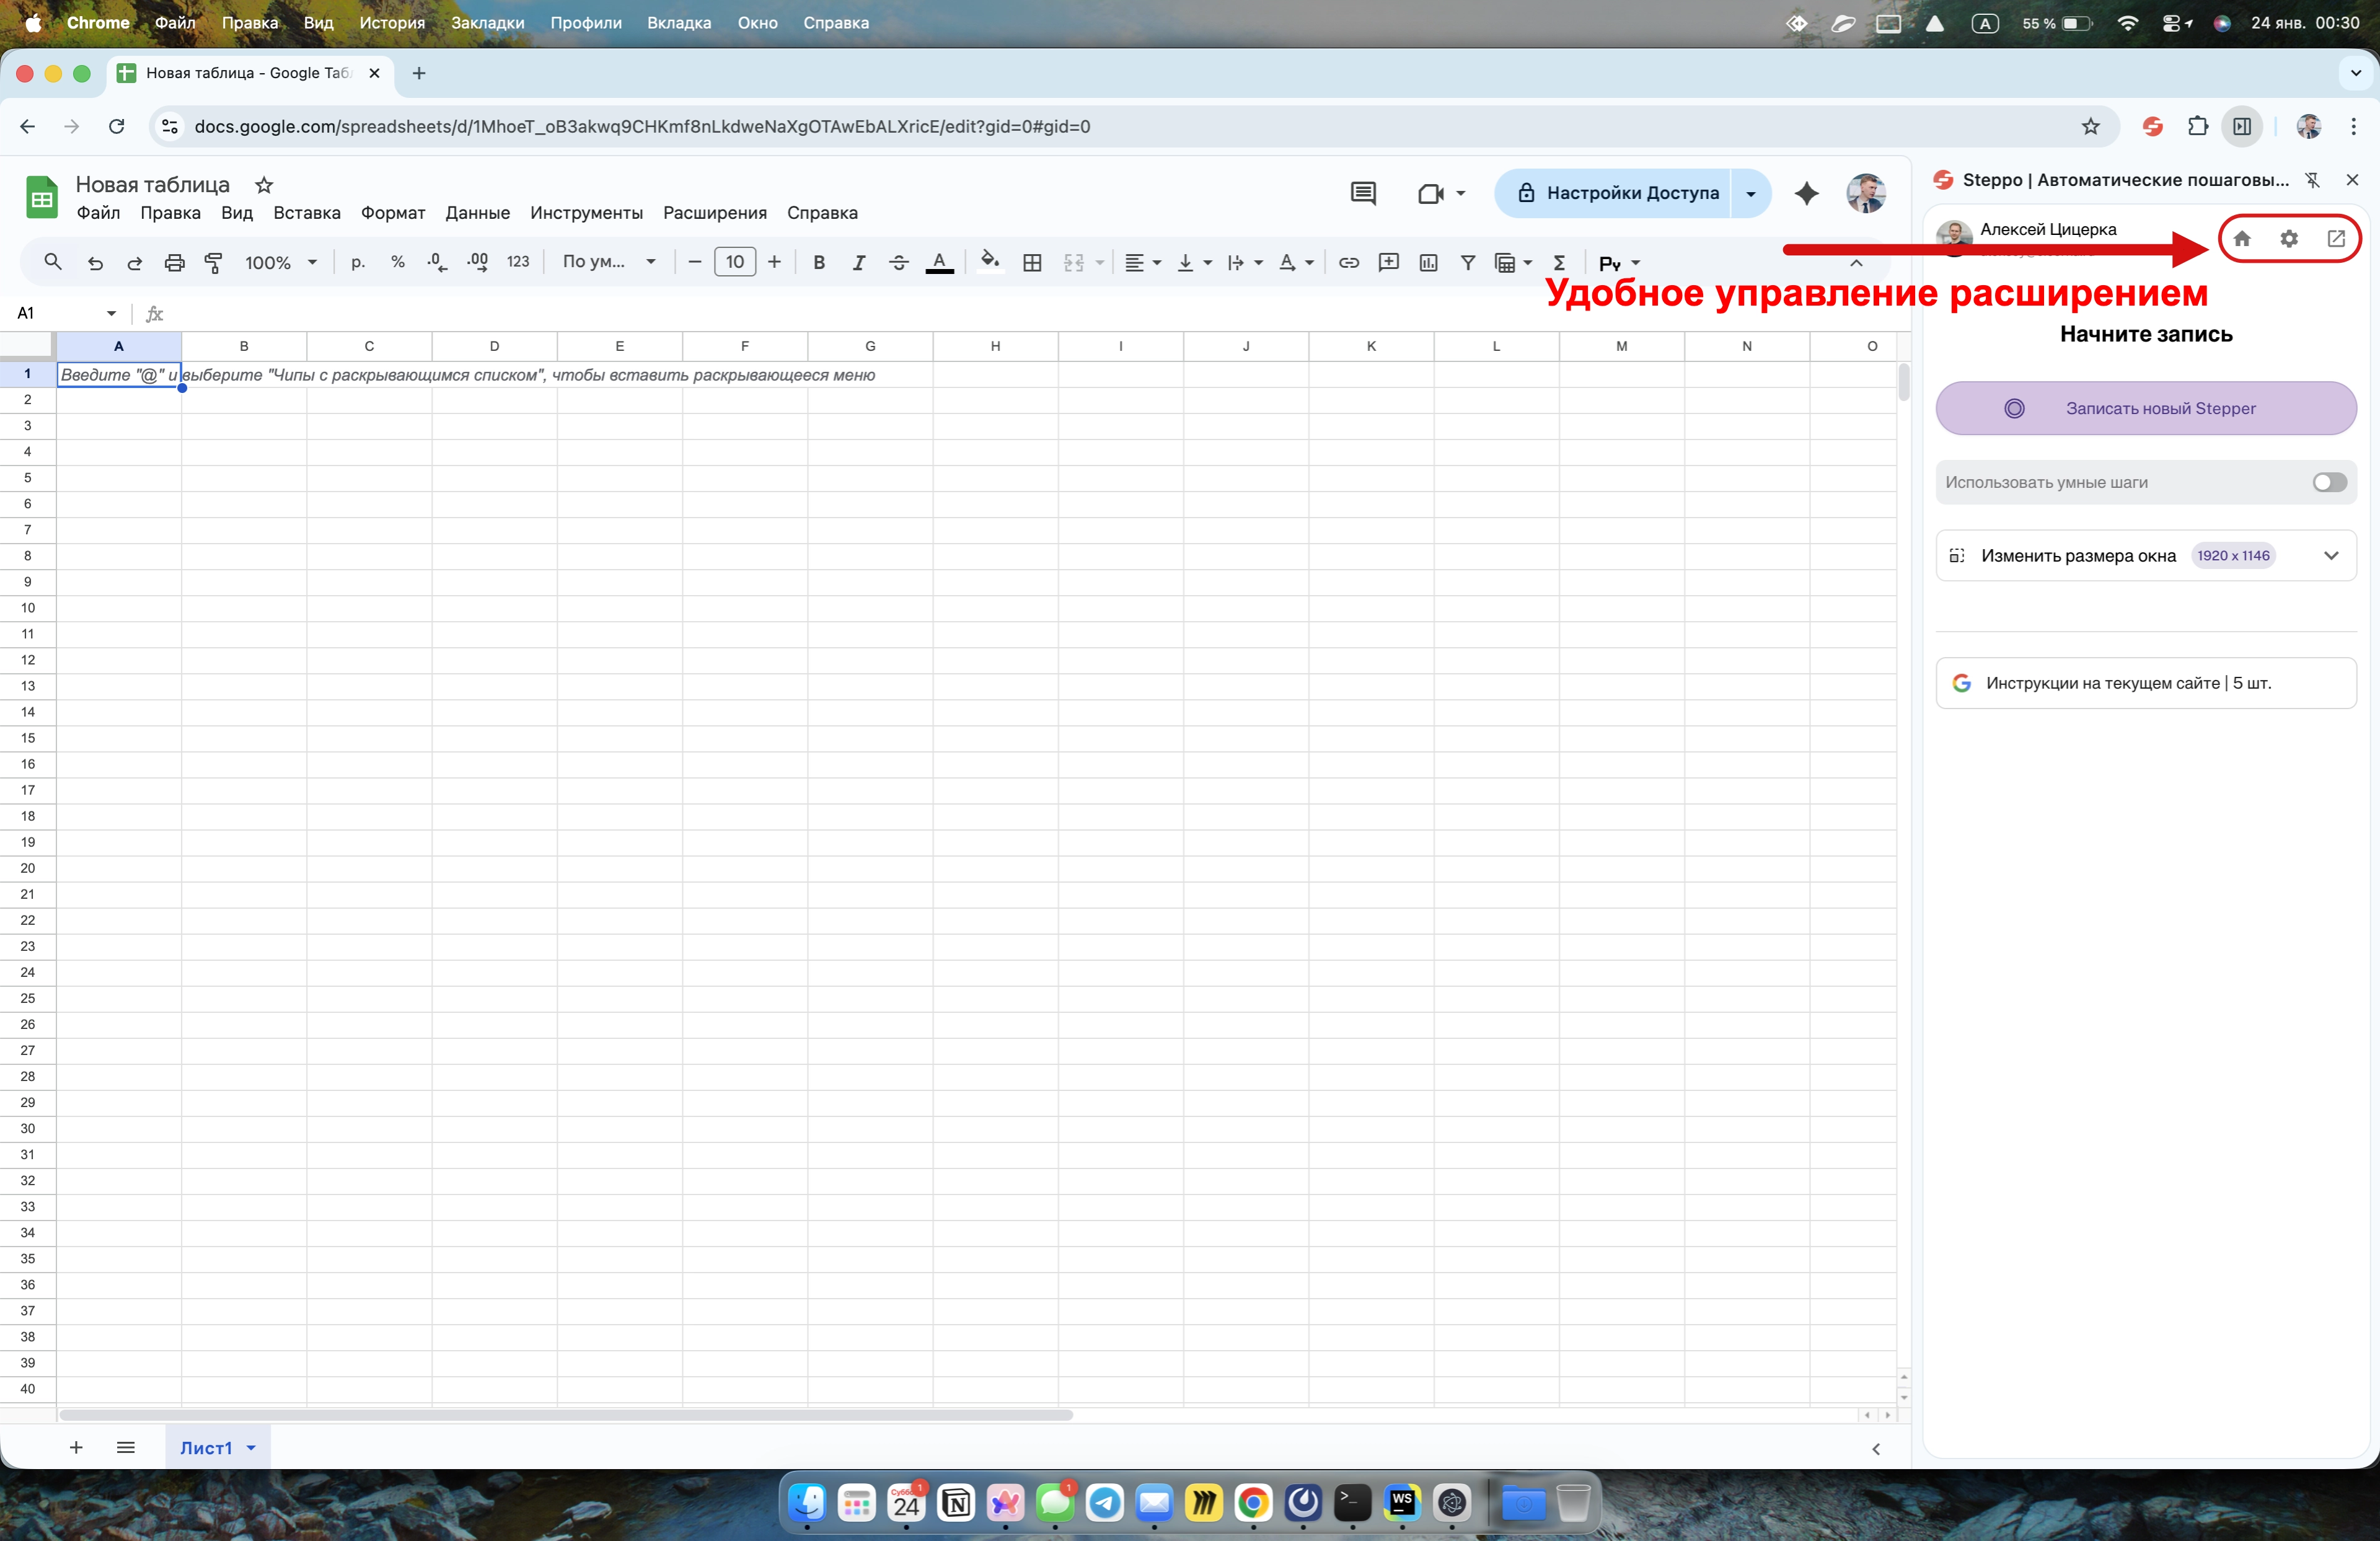Click the insert chart icon
Viewport: 2380px width, 1541px height.
[1428, 263]
